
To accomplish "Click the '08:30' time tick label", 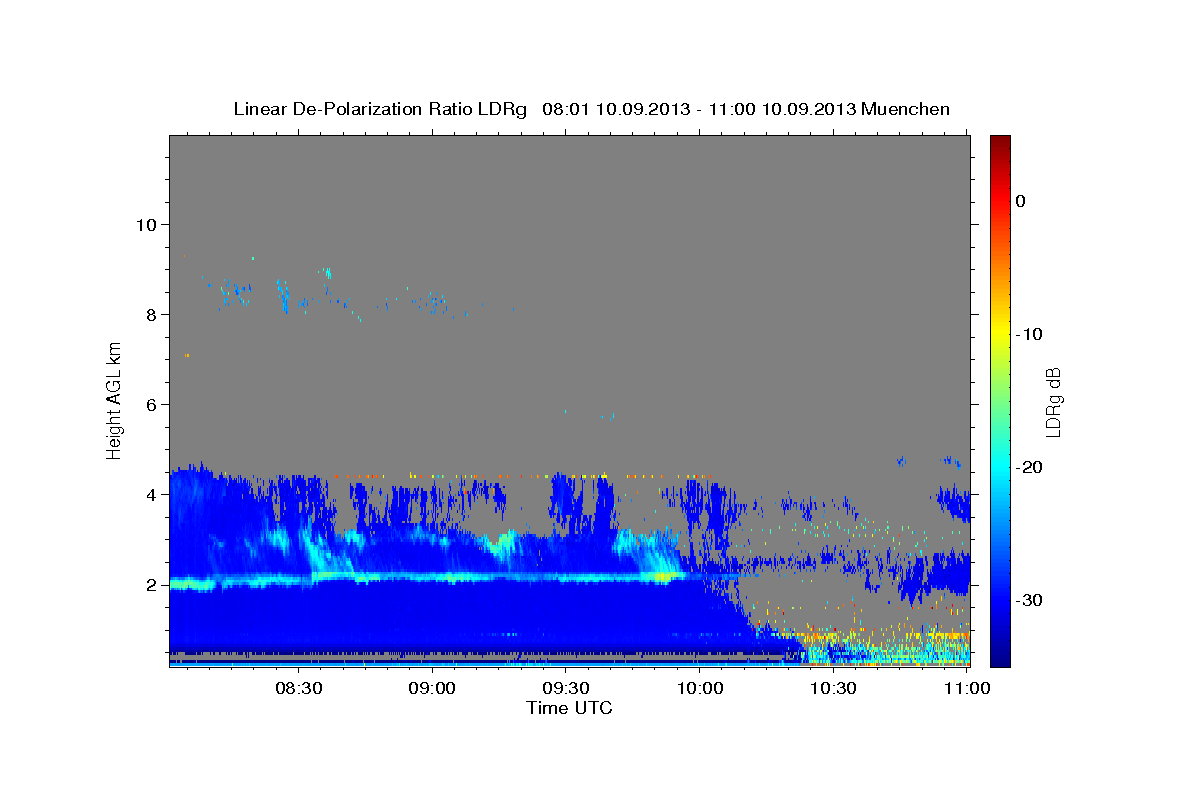I will click(298, 689).
